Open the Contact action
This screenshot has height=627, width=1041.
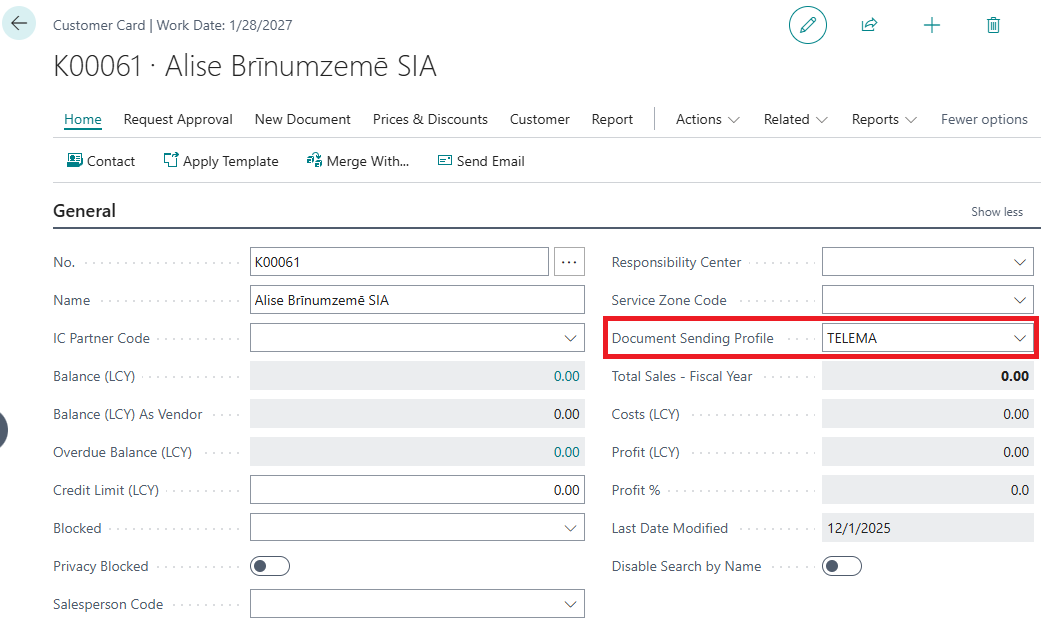[x=100, y=161]
